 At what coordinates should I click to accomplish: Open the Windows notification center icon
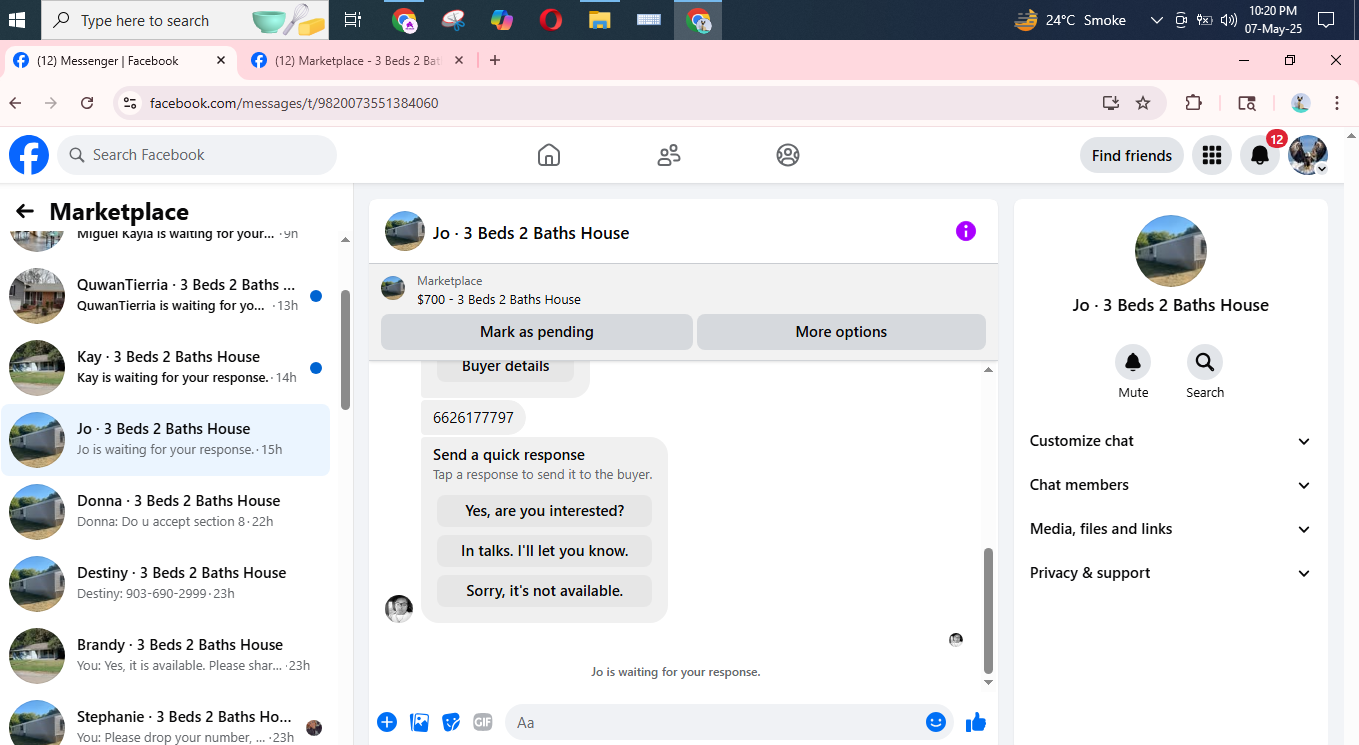(x=1326, y=20)
